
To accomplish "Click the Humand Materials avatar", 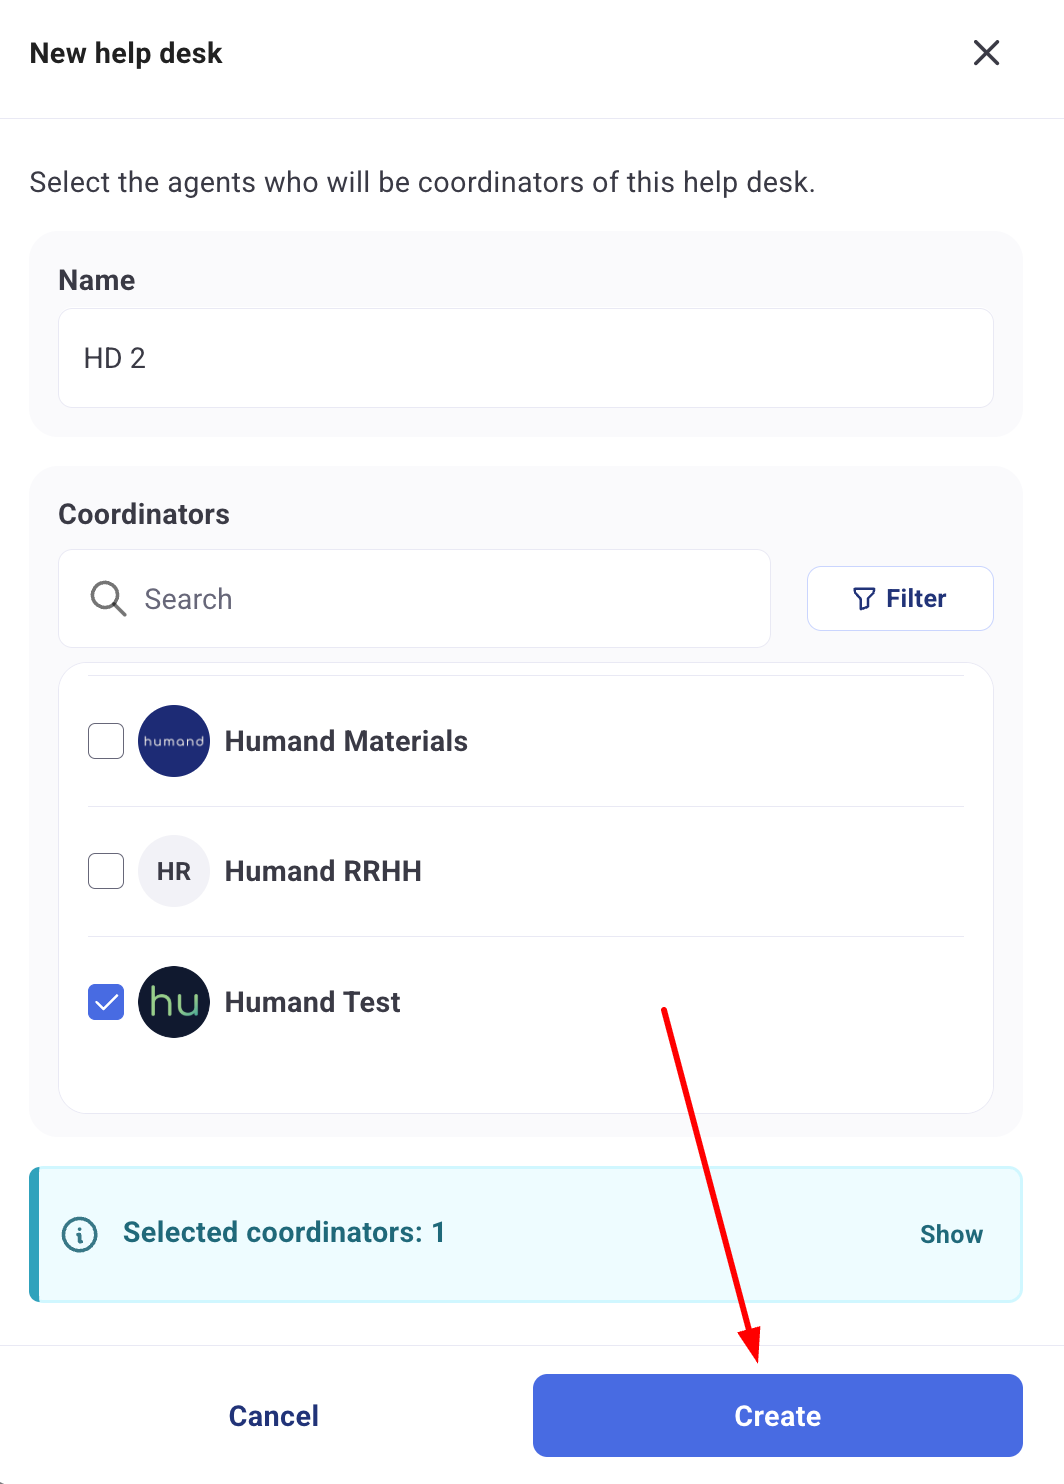I will pos(174,741).
